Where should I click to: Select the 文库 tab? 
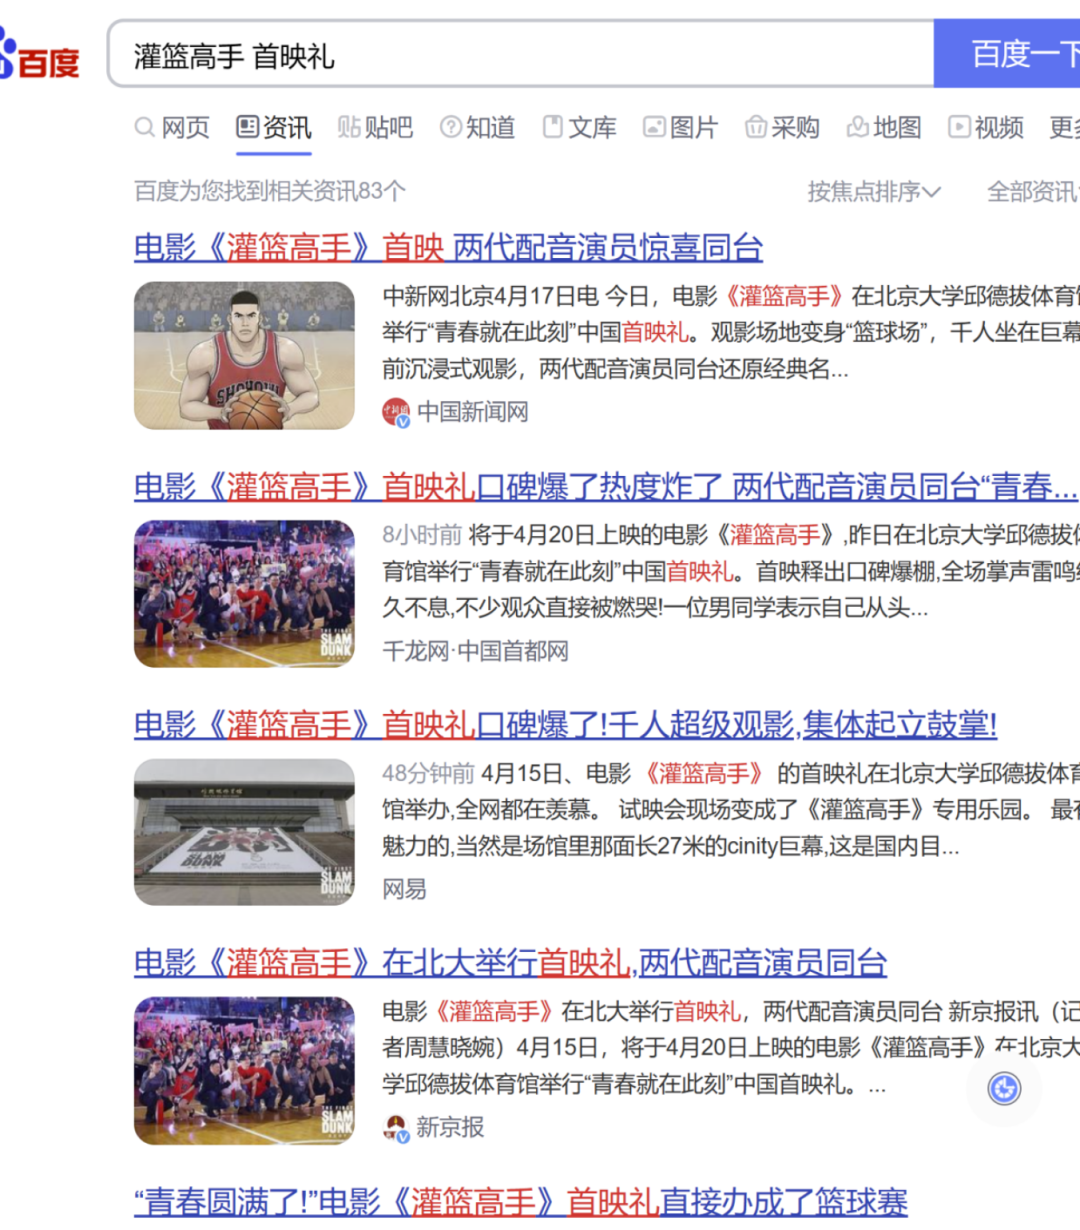point(580,128)
